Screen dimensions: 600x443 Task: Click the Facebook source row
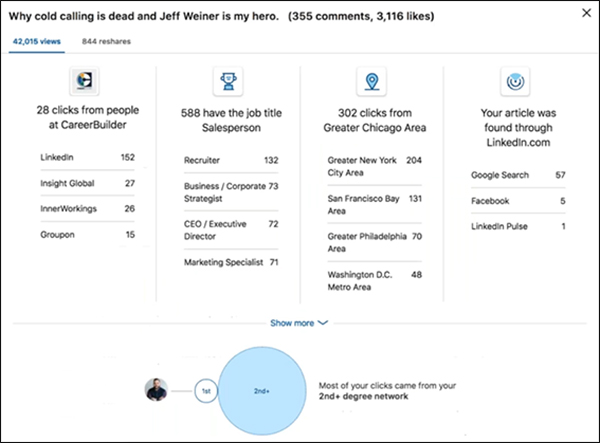(518, 201)
